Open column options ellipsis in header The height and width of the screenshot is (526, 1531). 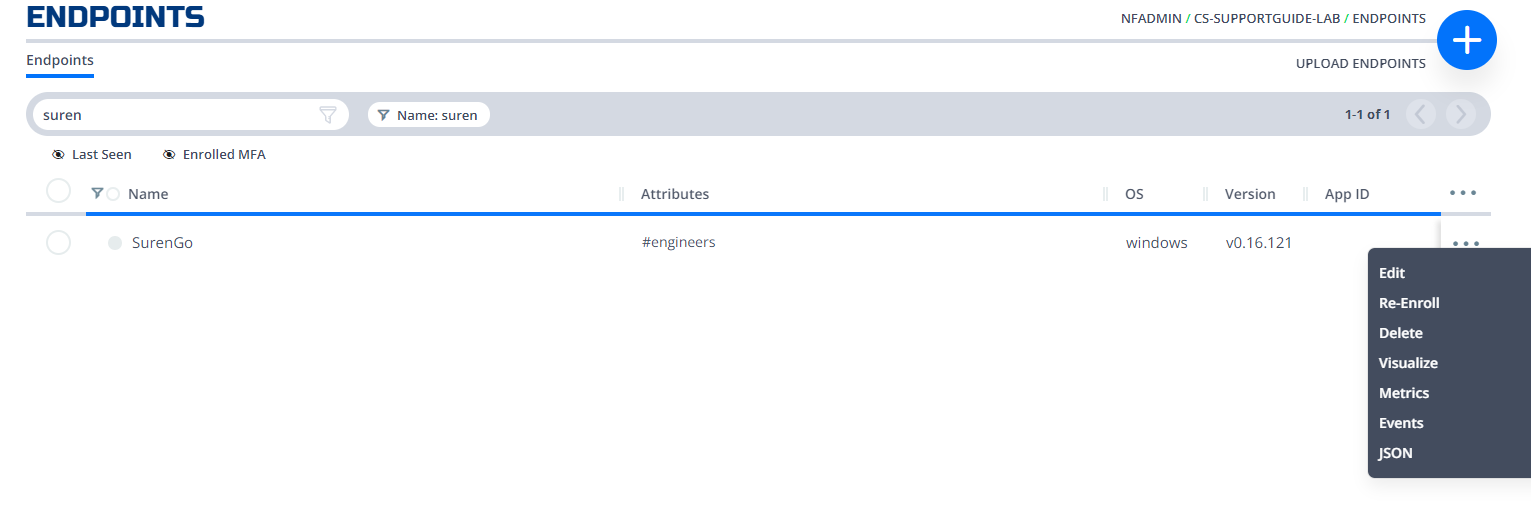1463,193
